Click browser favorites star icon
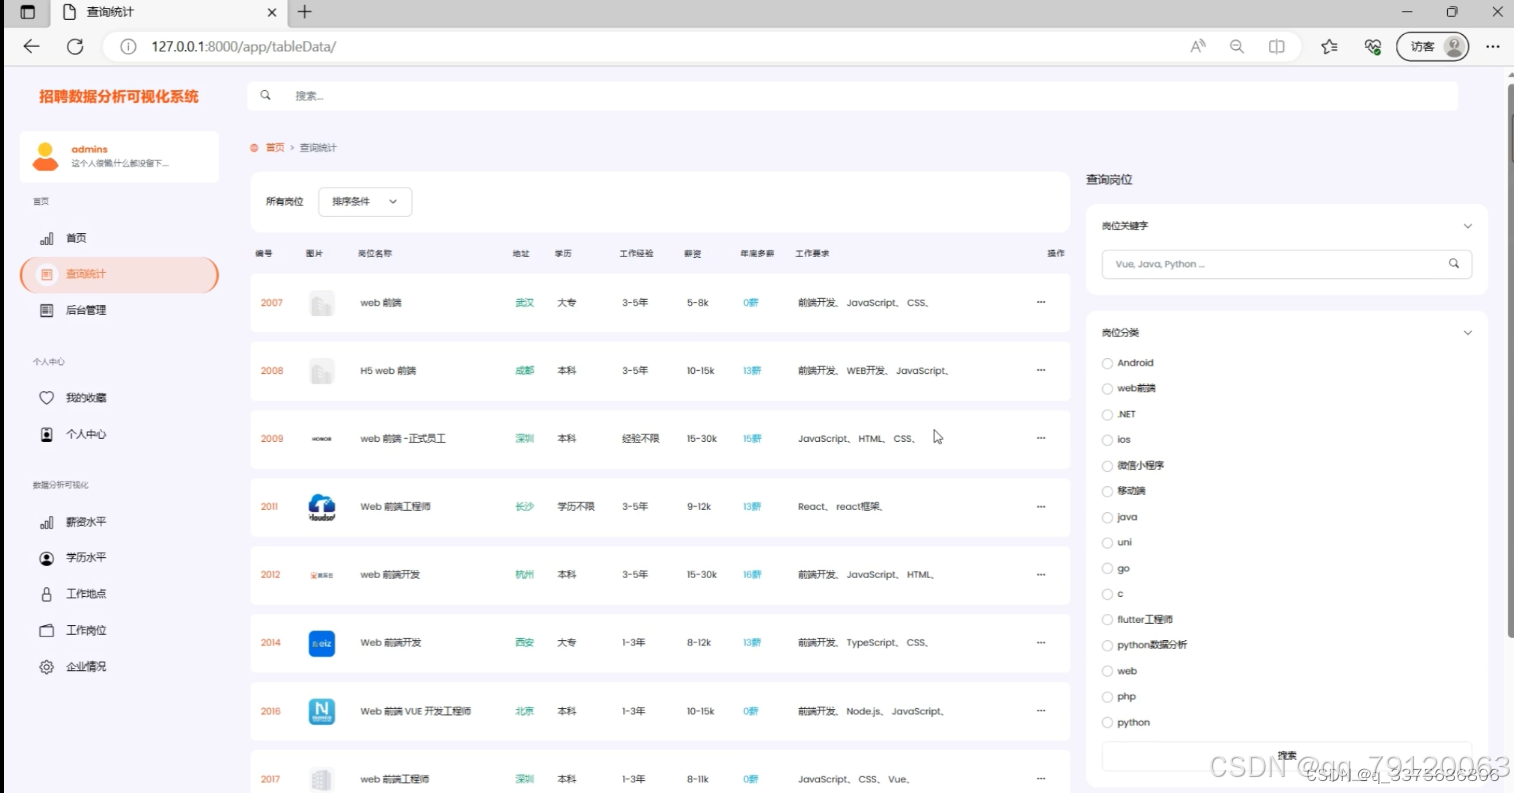Image resolution: width=1514 pixels, height=793 pixels. 1329,46
